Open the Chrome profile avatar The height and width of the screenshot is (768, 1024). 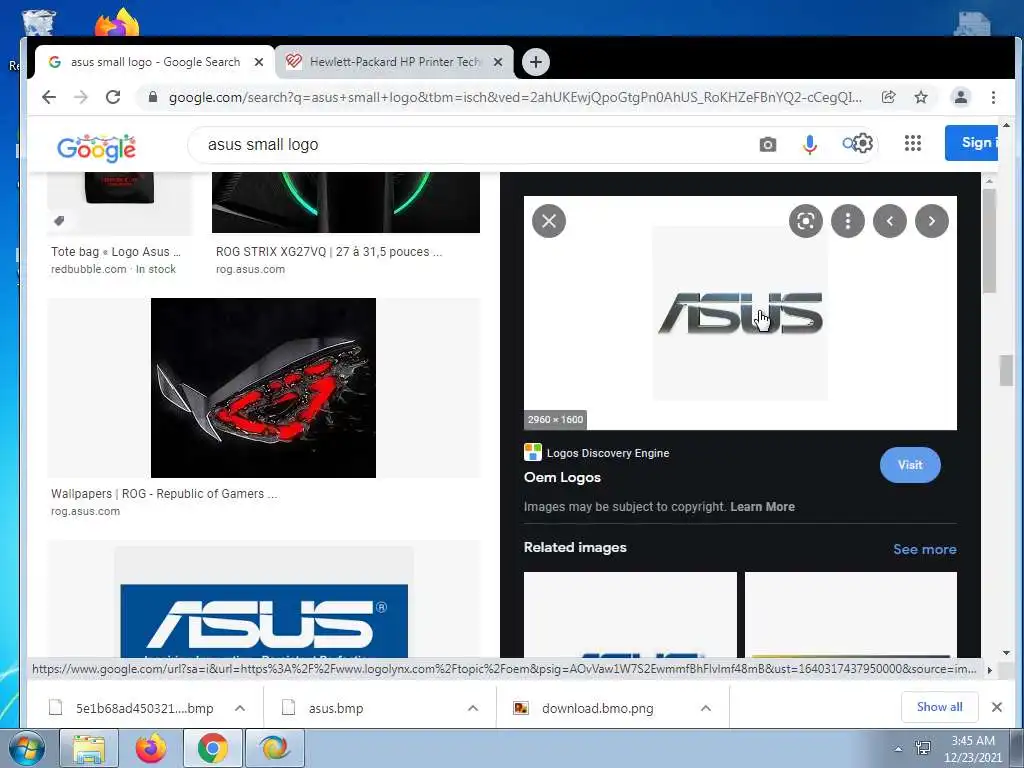[x=961, y=97]
